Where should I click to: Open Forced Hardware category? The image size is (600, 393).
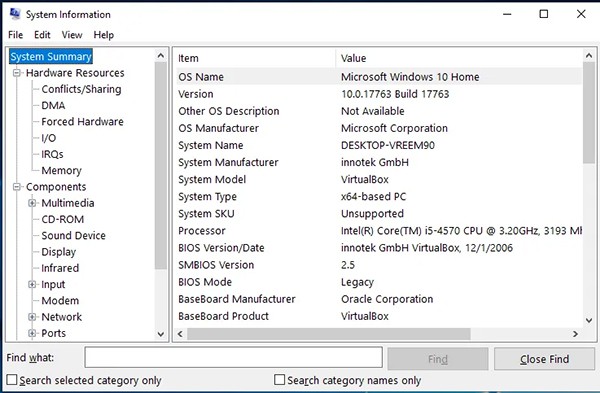point(82,122)
